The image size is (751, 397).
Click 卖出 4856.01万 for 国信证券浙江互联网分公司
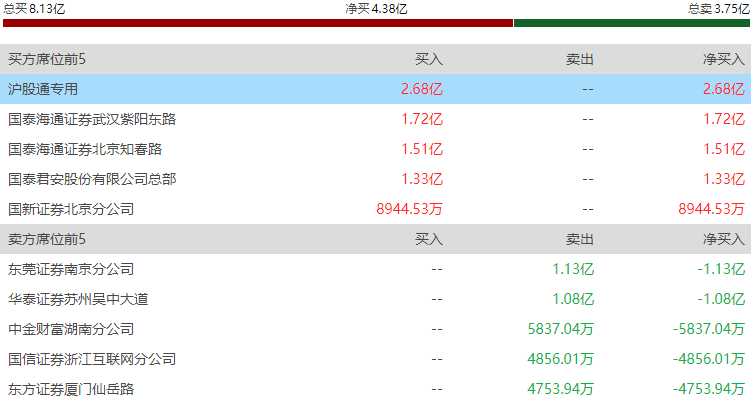tap(560, 359)
